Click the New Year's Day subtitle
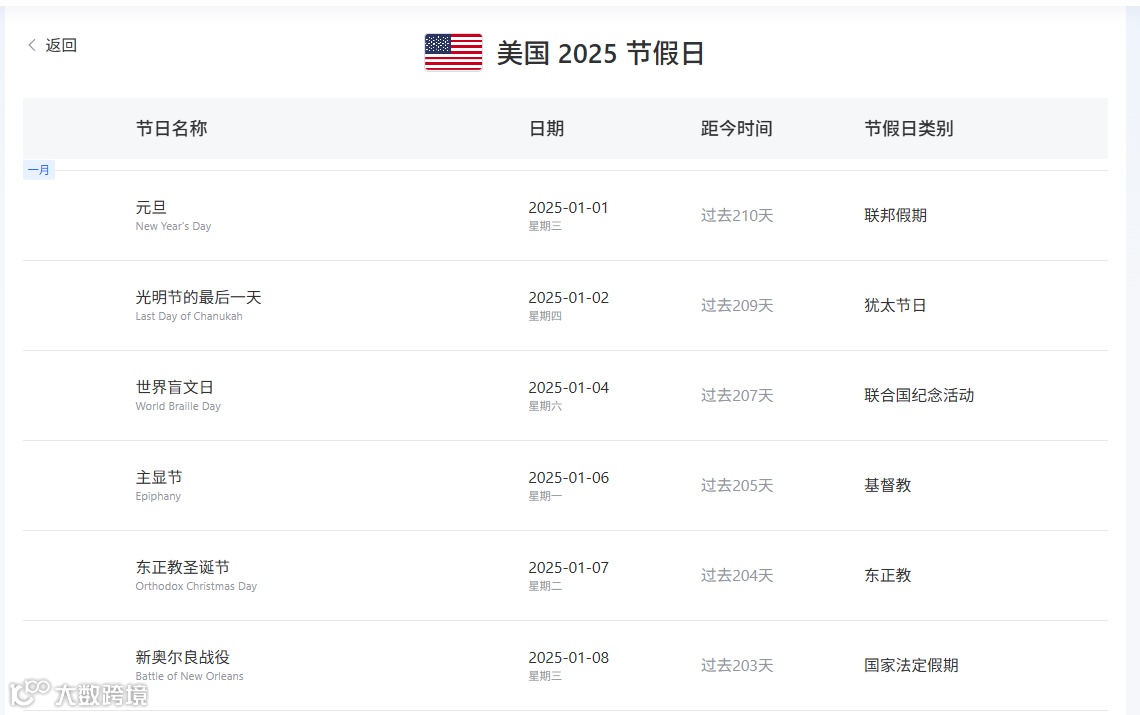This screenshot has height=715, width=1140. click(173, 226)
